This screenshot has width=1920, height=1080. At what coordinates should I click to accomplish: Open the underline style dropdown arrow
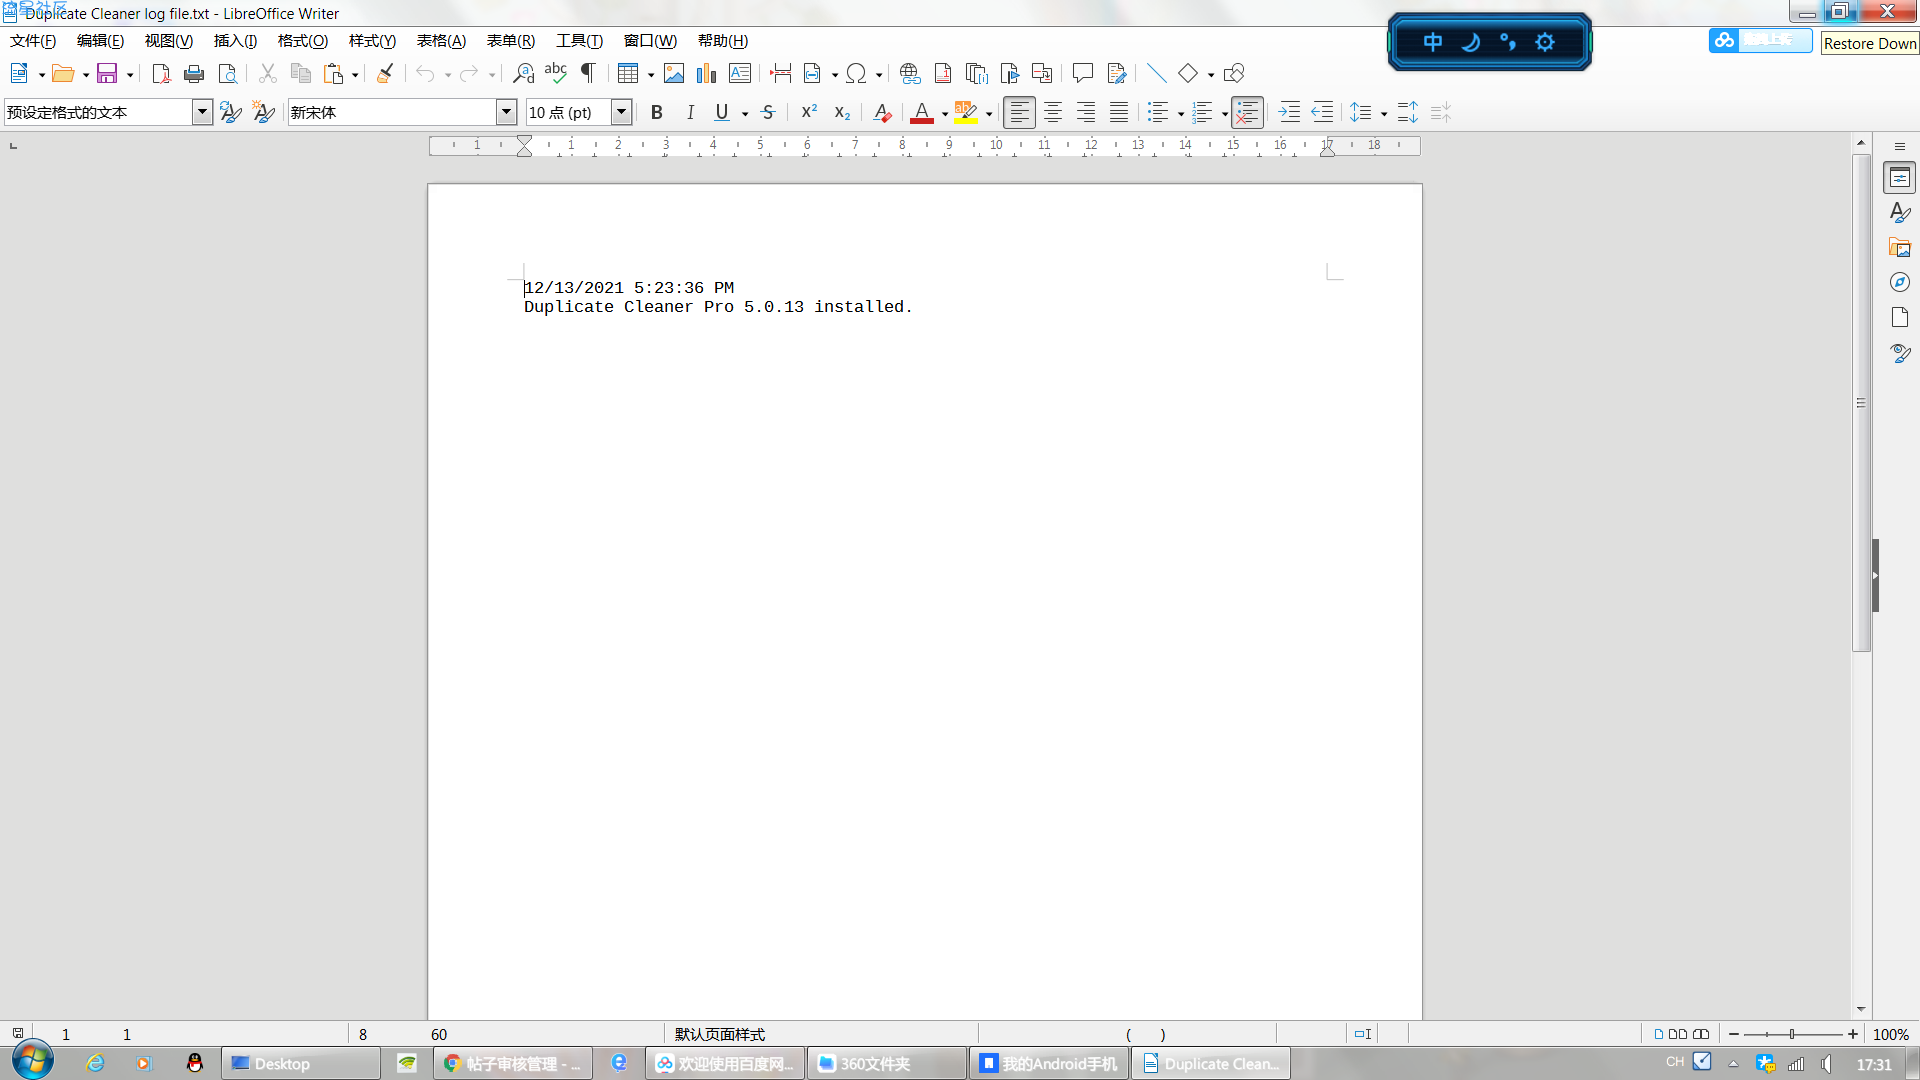(x=745, y=113)
